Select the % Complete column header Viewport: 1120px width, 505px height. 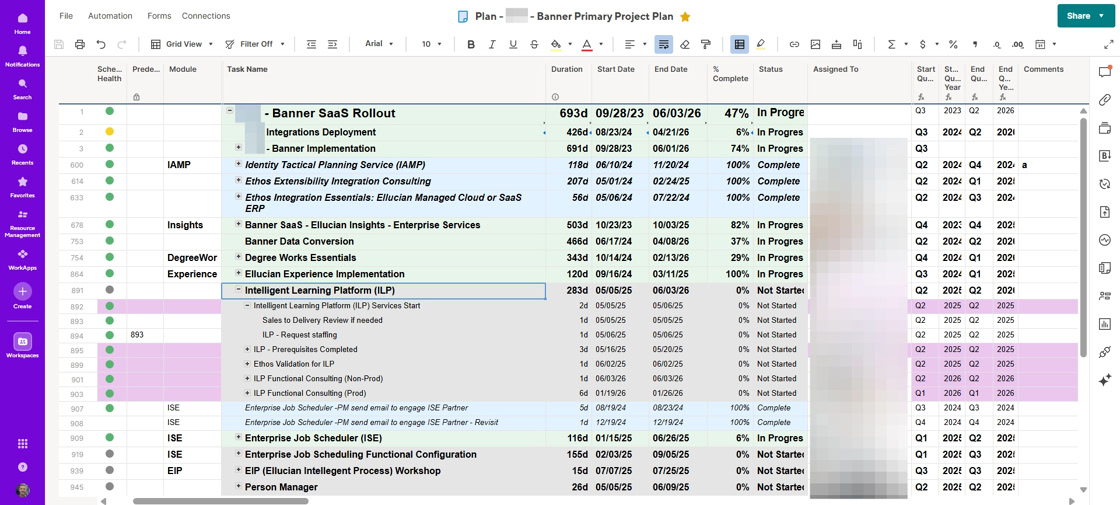tap(731, 81)
